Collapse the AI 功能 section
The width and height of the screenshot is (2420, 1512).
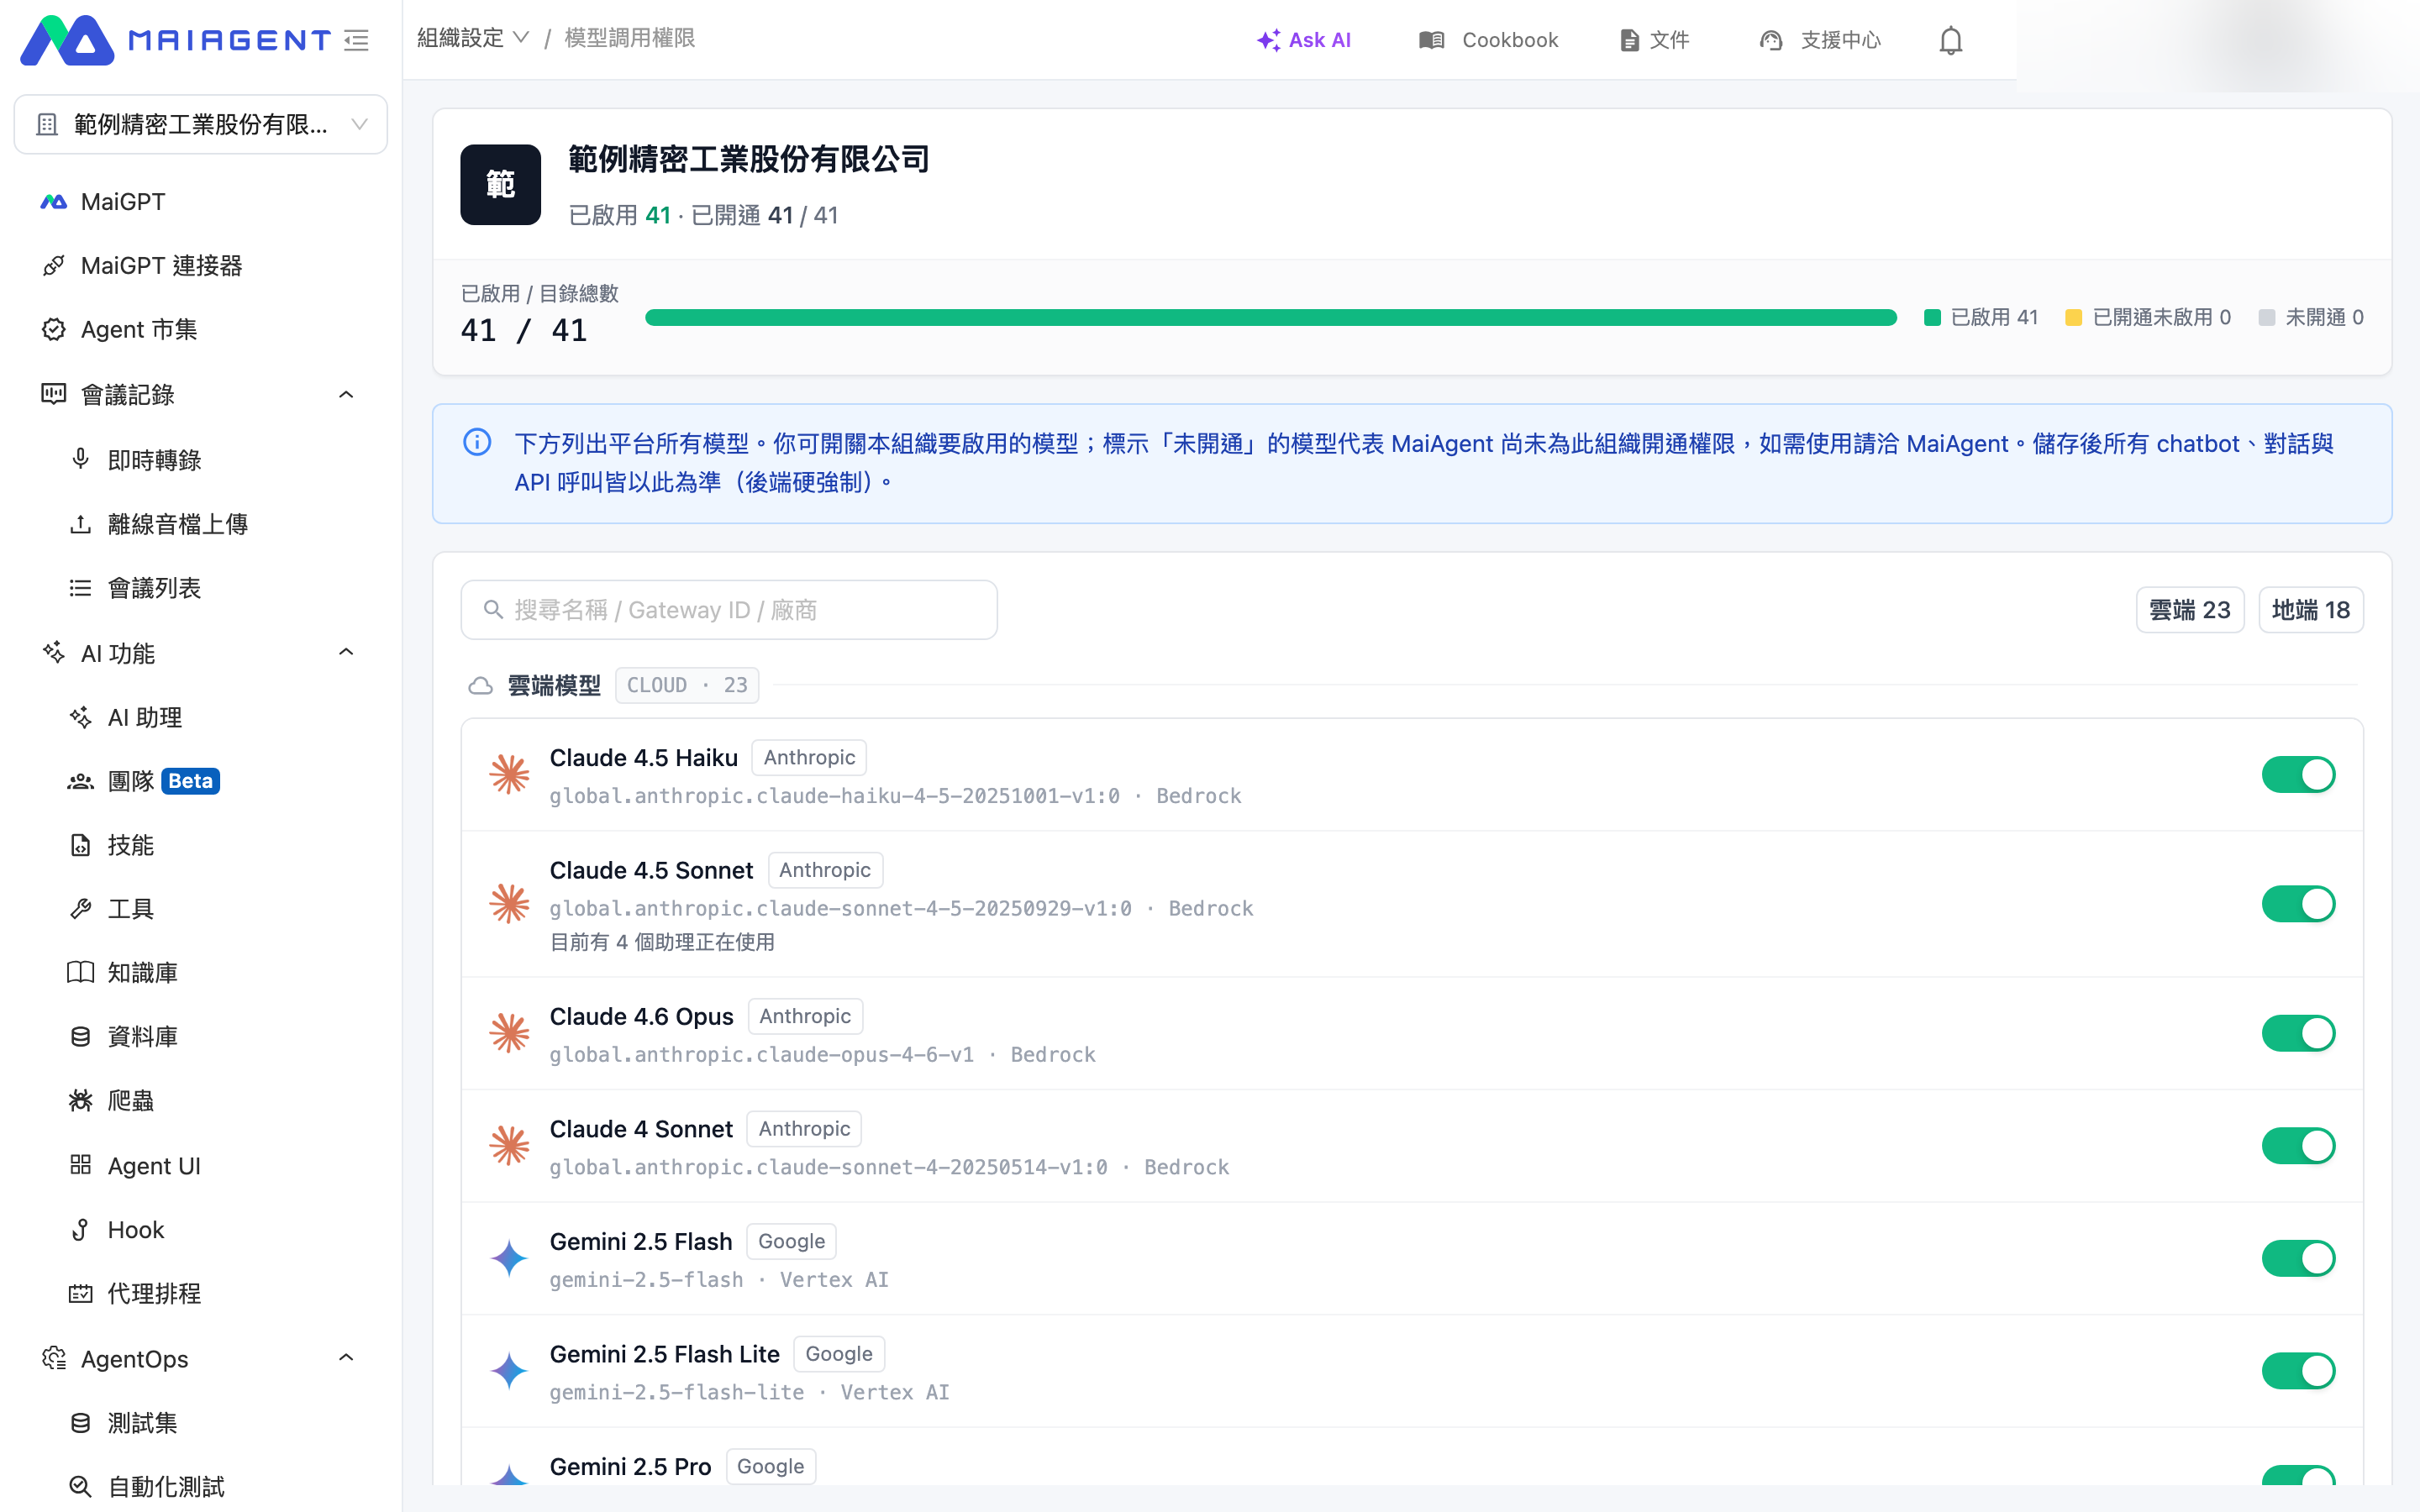coord(346,653)
